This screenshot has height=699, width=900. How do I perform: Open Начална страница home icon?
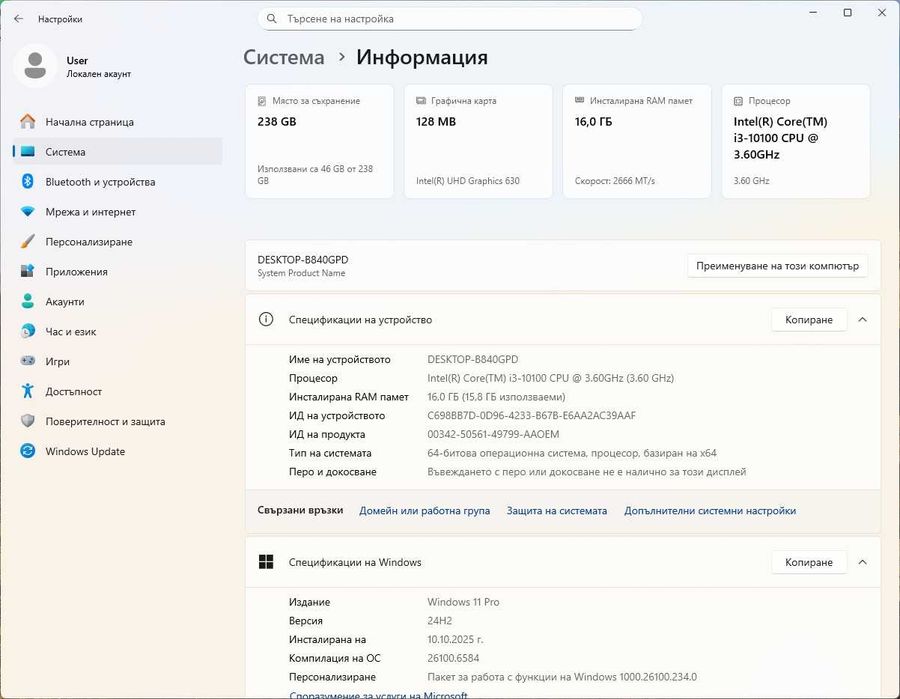tap(28, 122)
